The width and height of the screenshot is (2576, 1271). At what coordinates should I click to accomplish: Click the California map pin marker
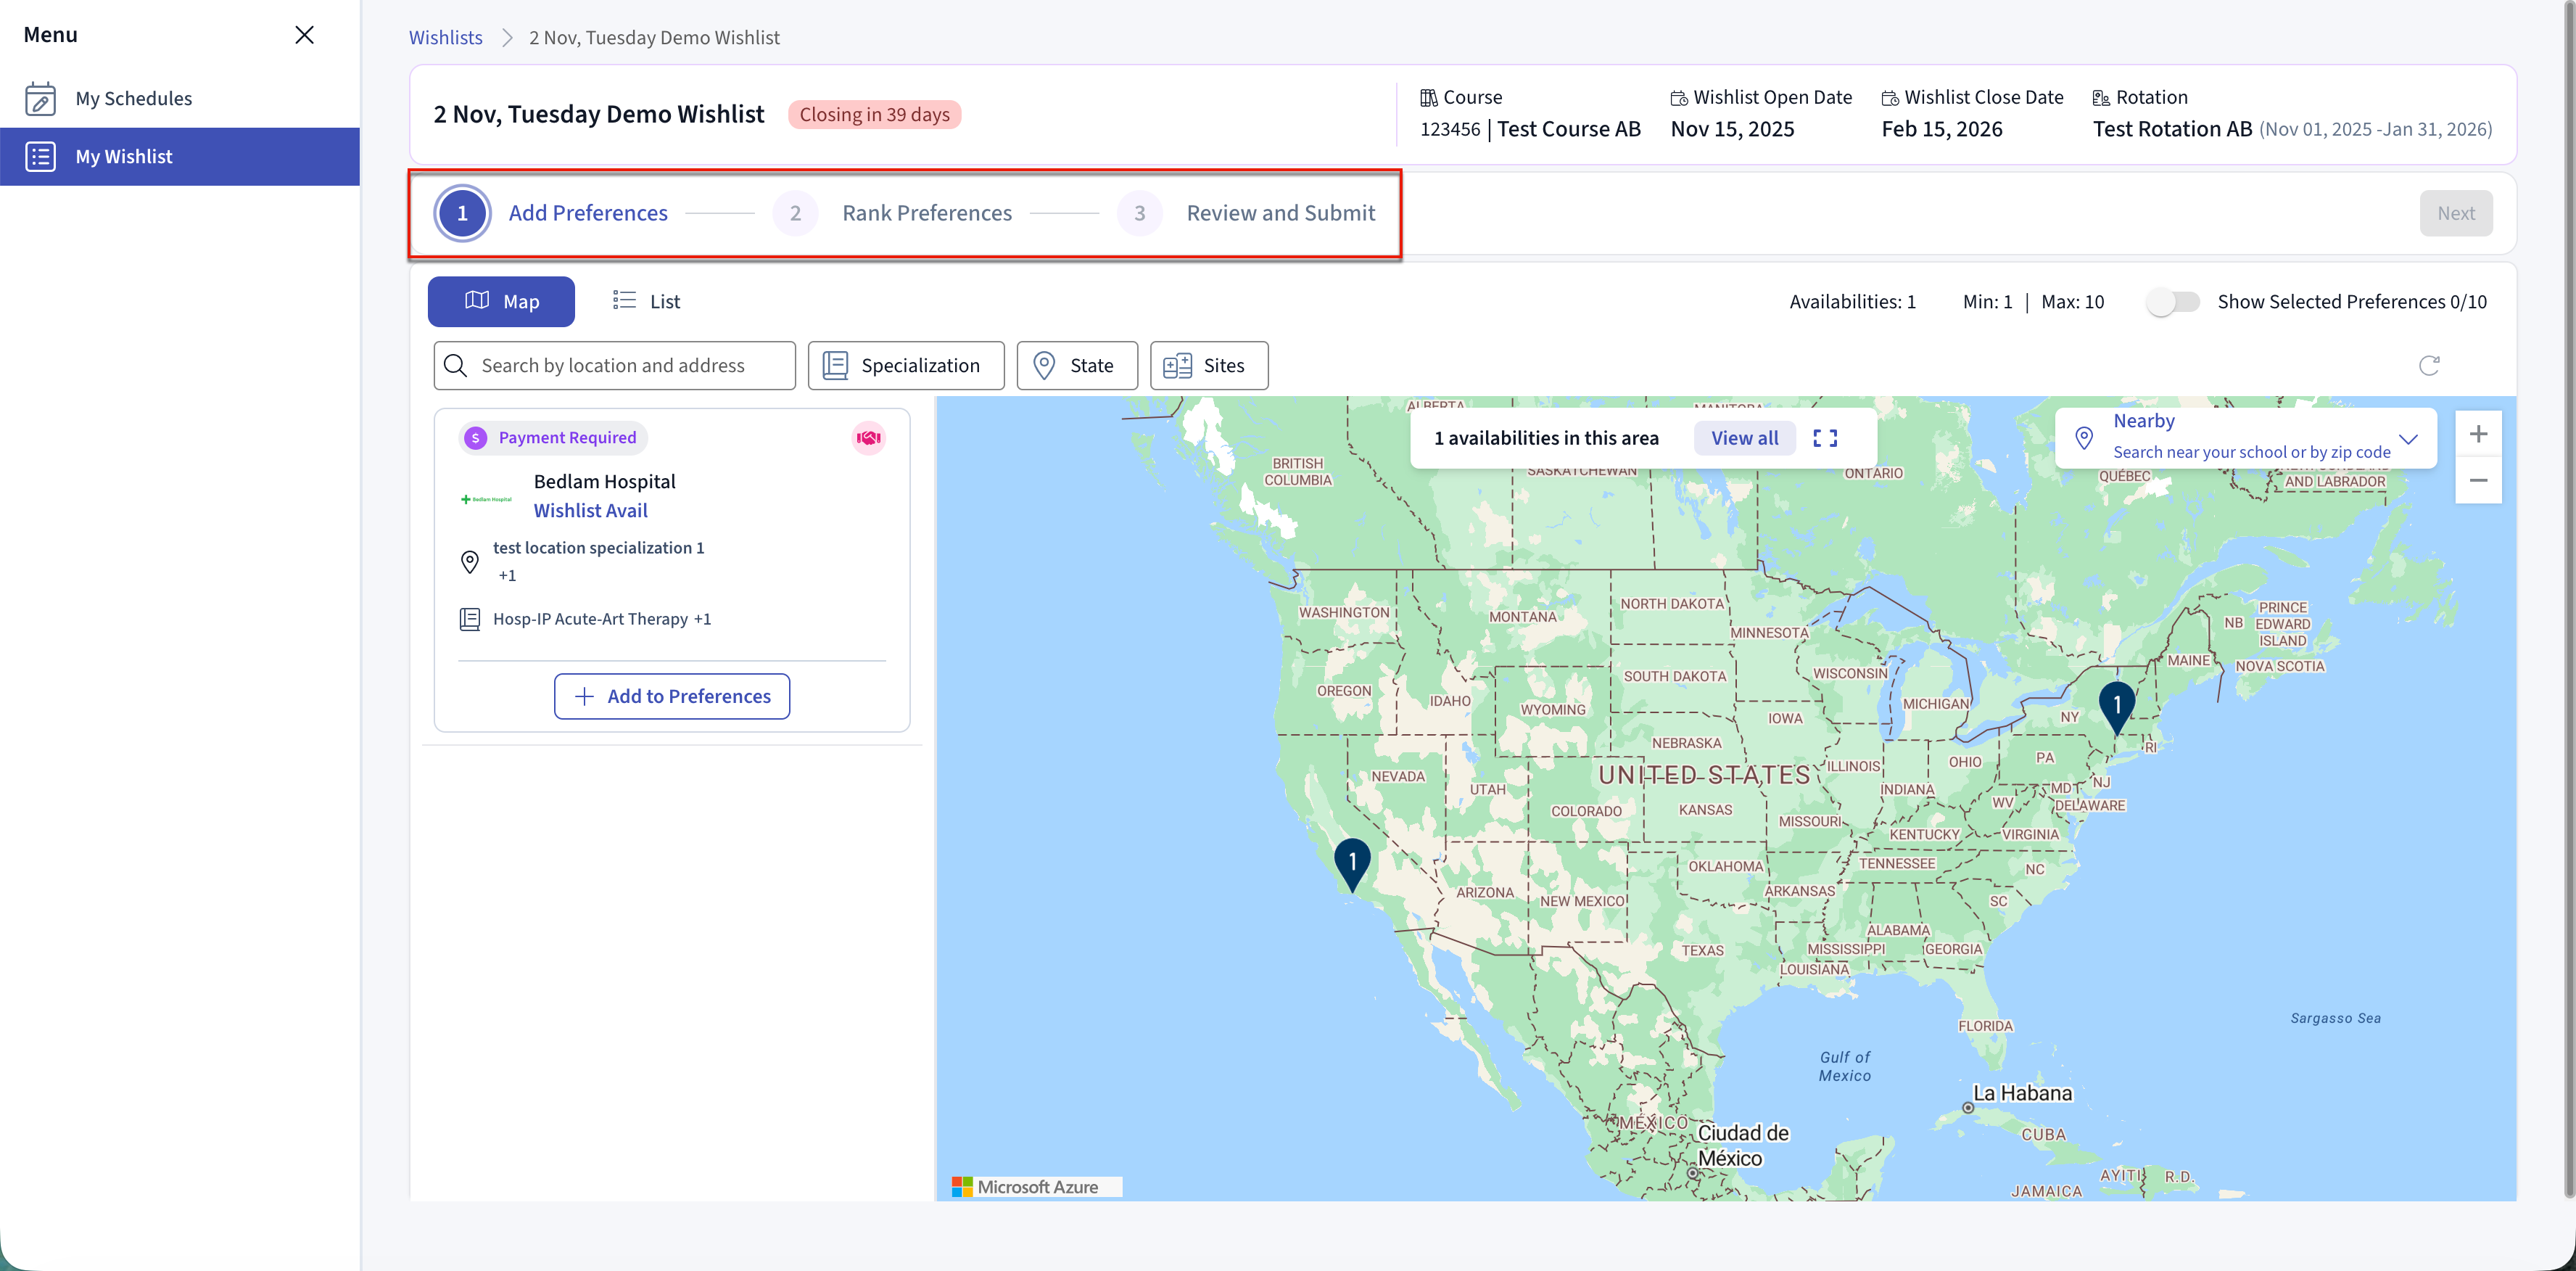pos(1352,862)
